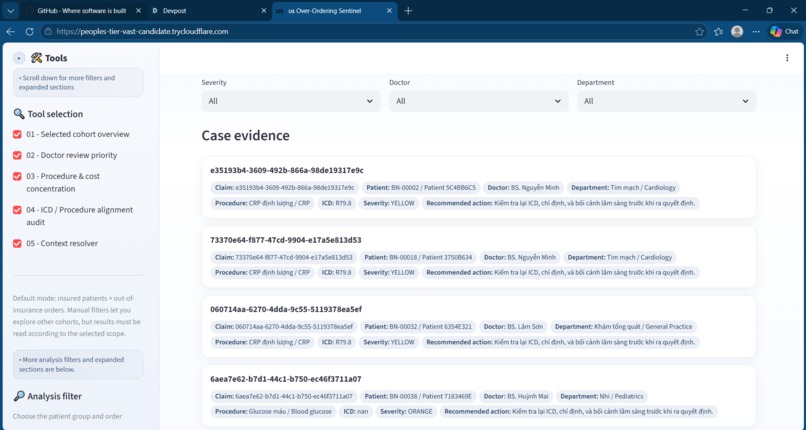Click Department General Practice chip
806x430 pixels.
tap(624, 327)
